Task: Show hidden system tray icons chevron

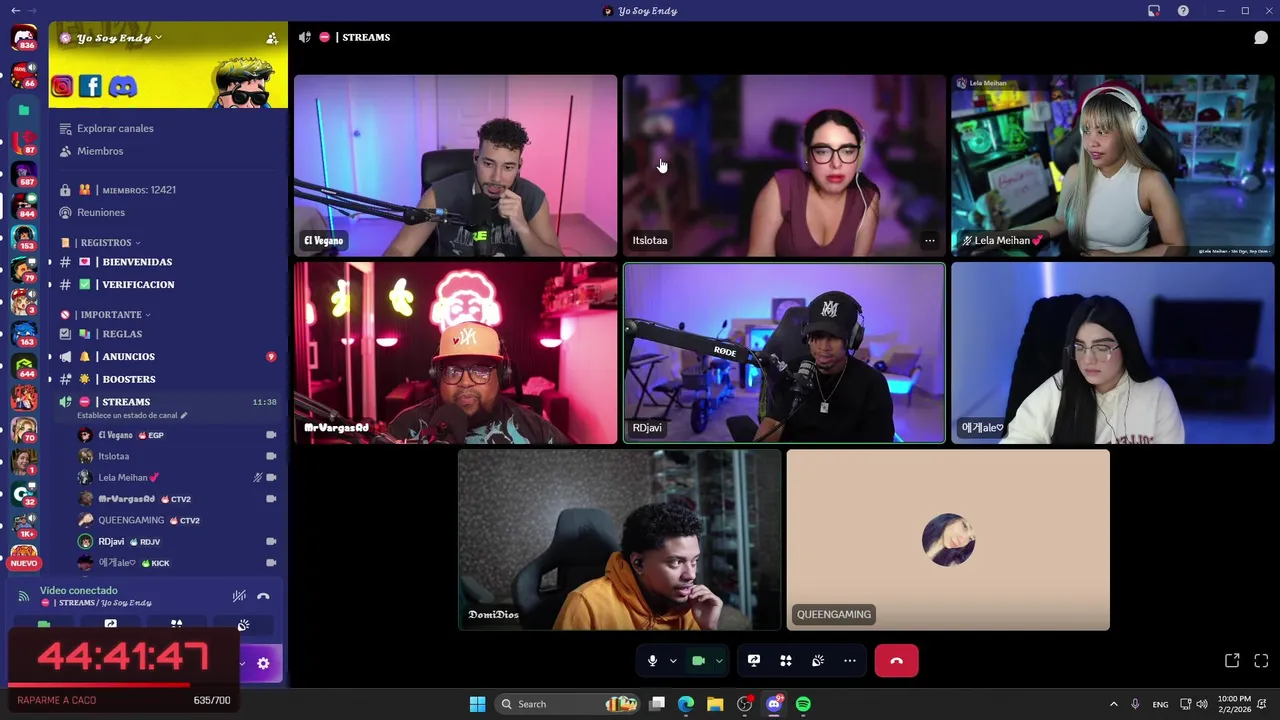Action: 1113,704
